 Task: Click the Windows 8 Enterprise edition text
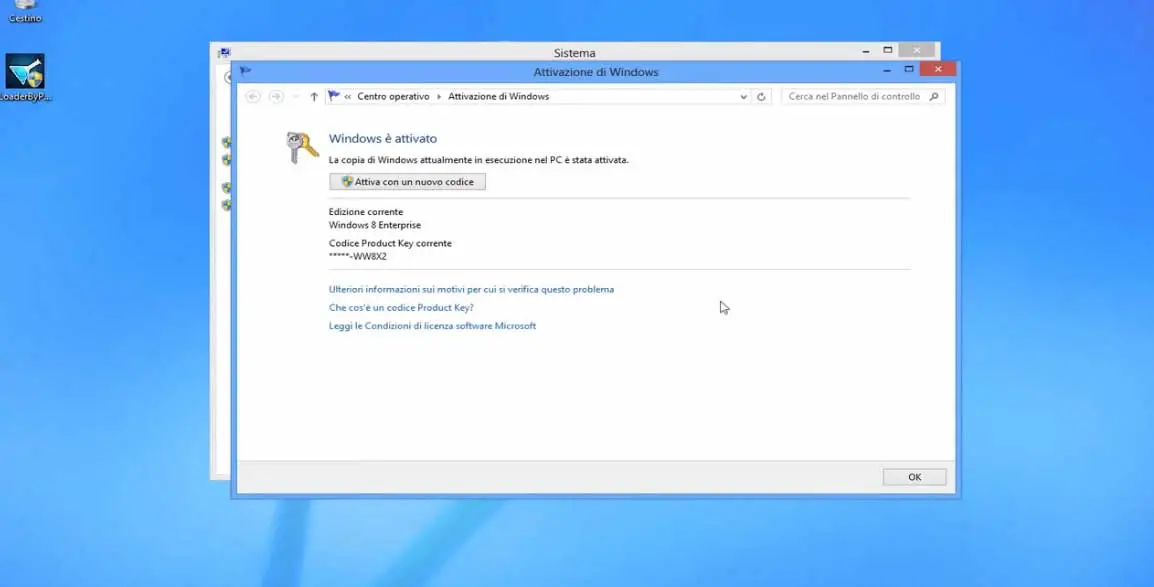point(375,225)
